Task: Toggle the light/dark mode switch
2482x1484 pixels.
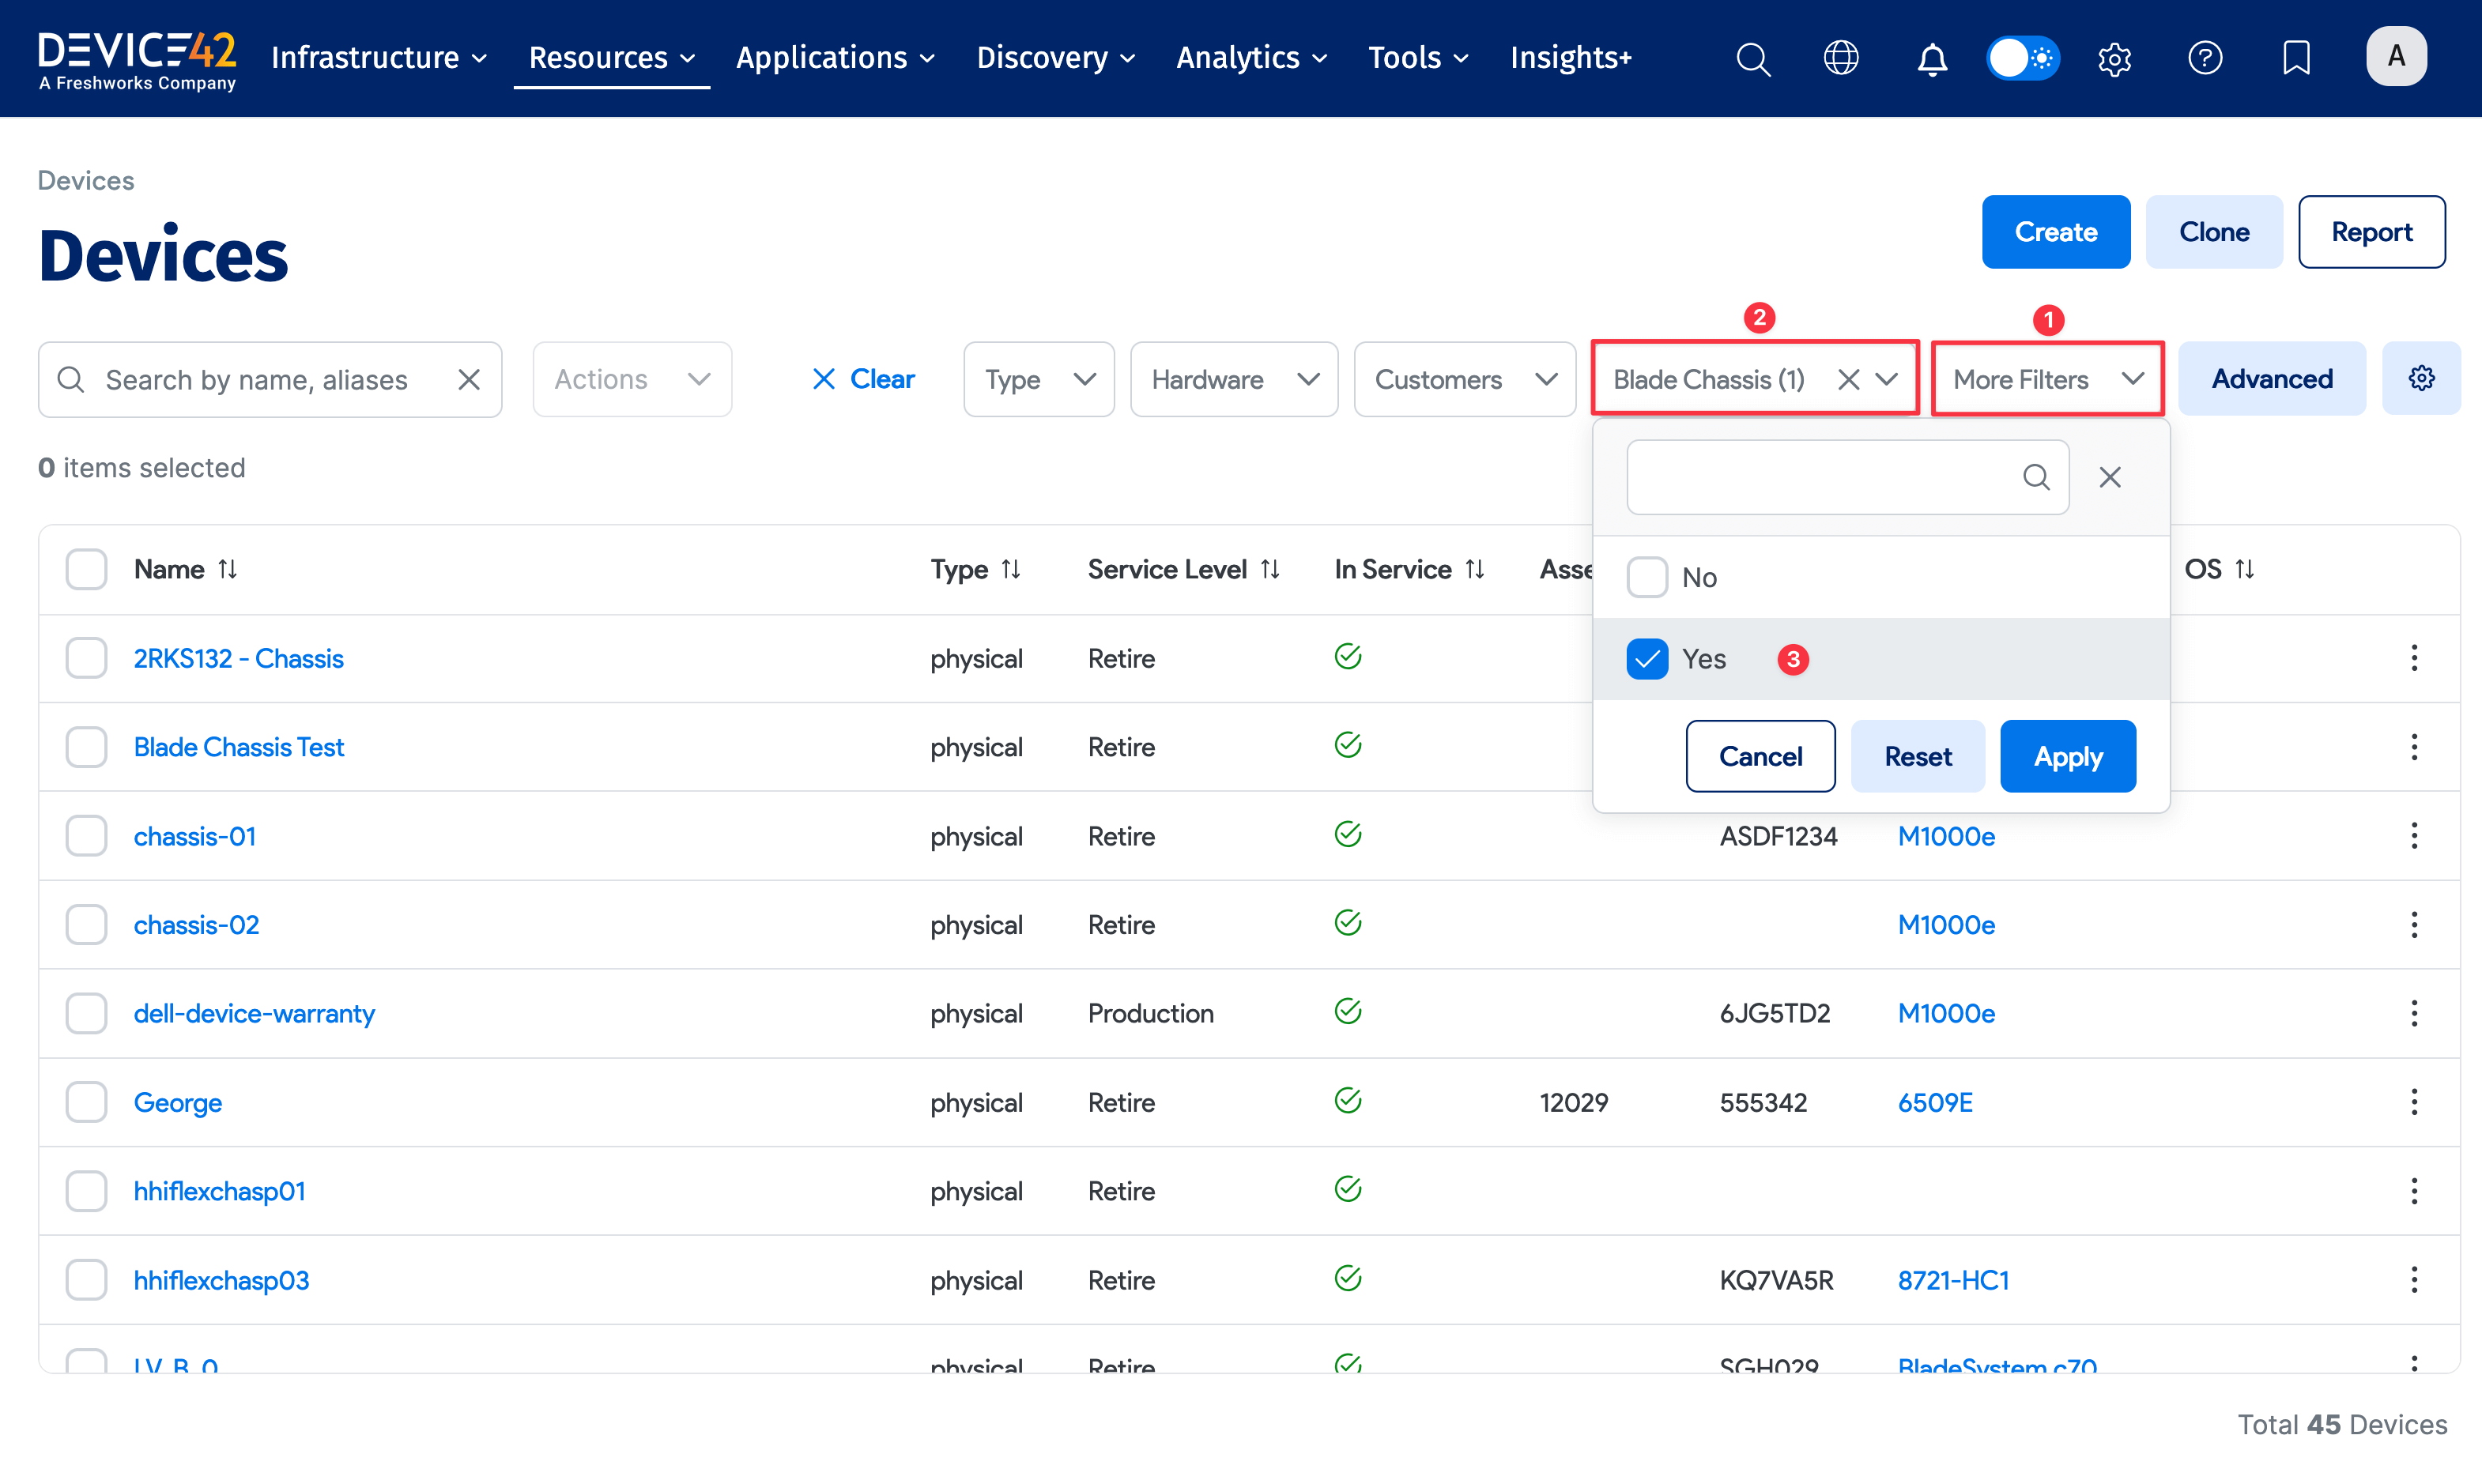Action: [x=2022, y=58]
